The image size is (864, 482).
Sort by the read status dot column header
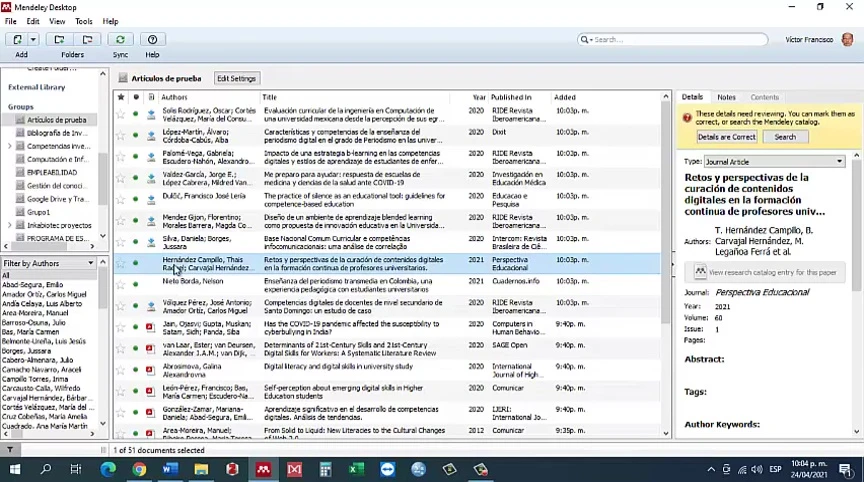pos(136,97)
